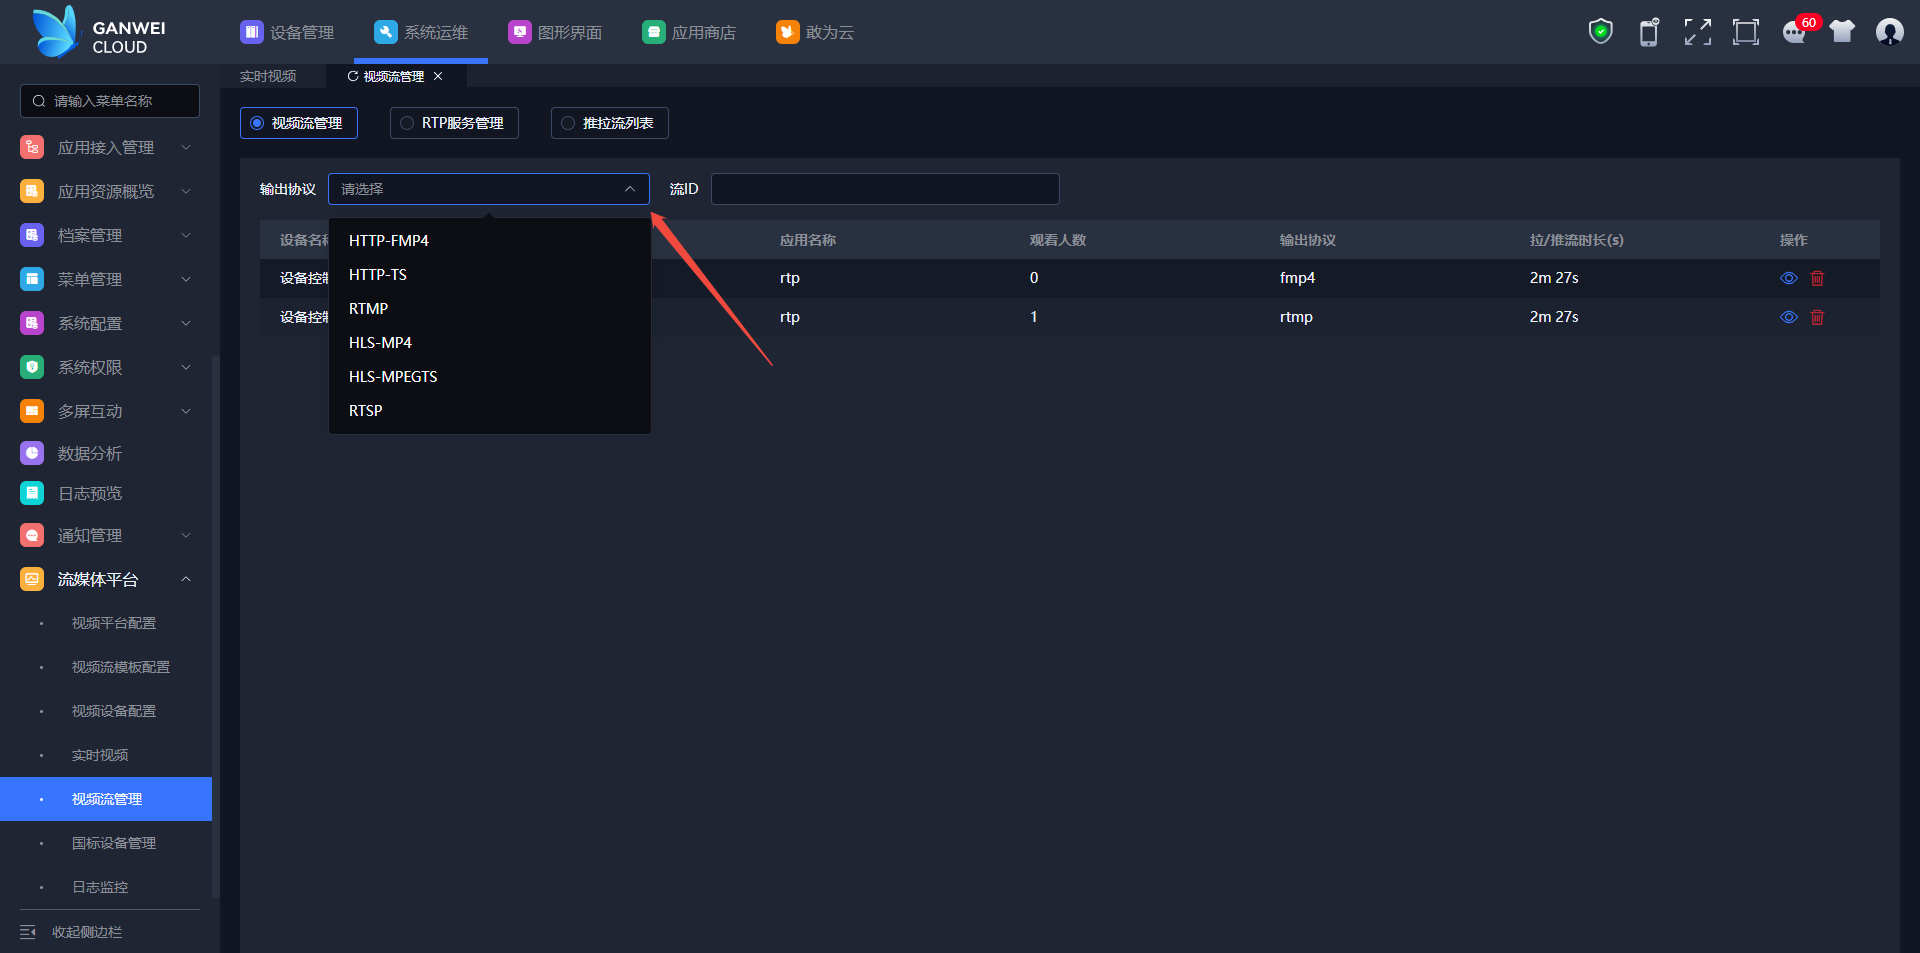
Task: Click the 通知管理 sidebar icon
Action: point(32,535)
